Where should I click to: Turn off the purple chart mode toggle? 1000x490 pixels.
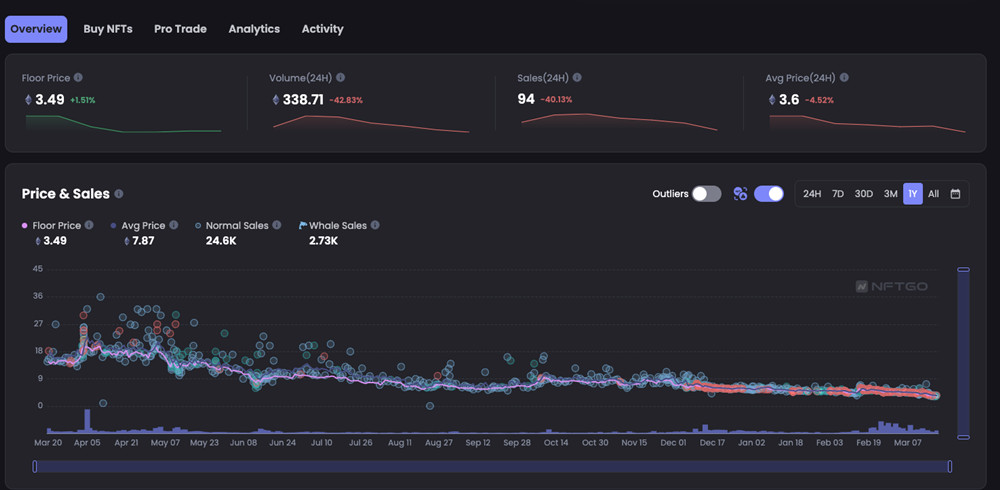point(768,194)
